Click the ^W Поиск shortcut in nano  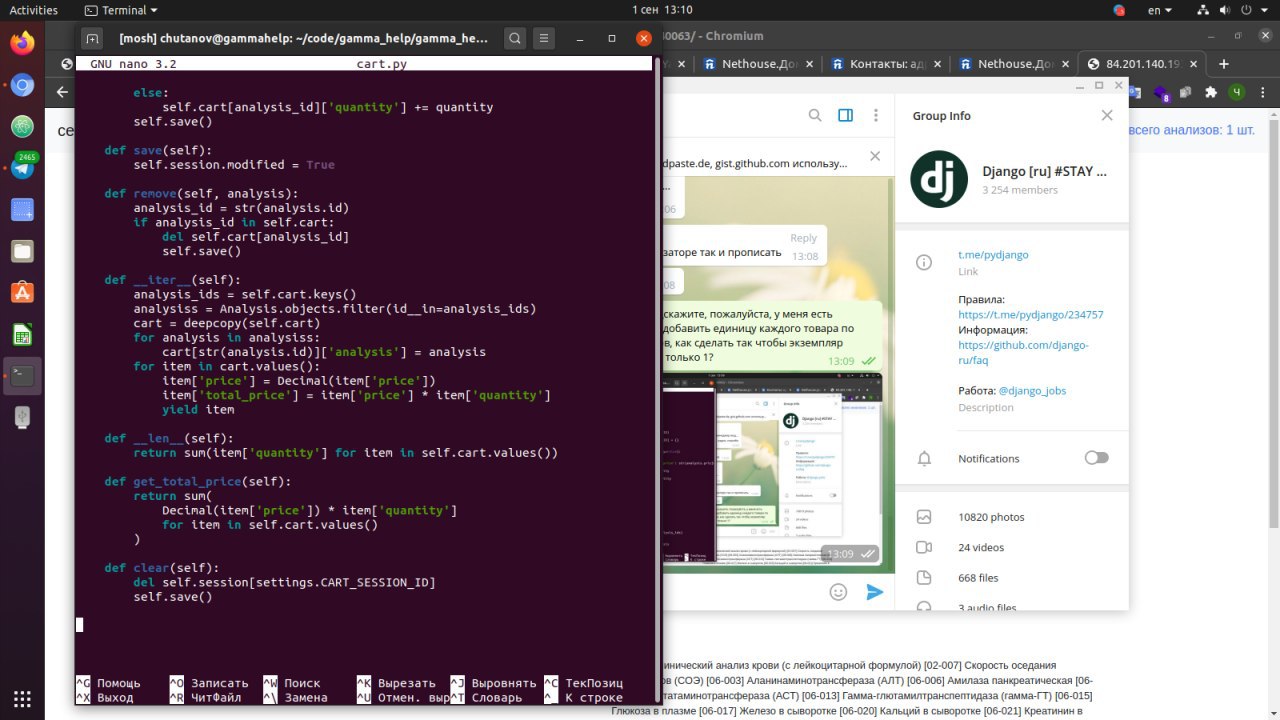(x=291, y=683)
